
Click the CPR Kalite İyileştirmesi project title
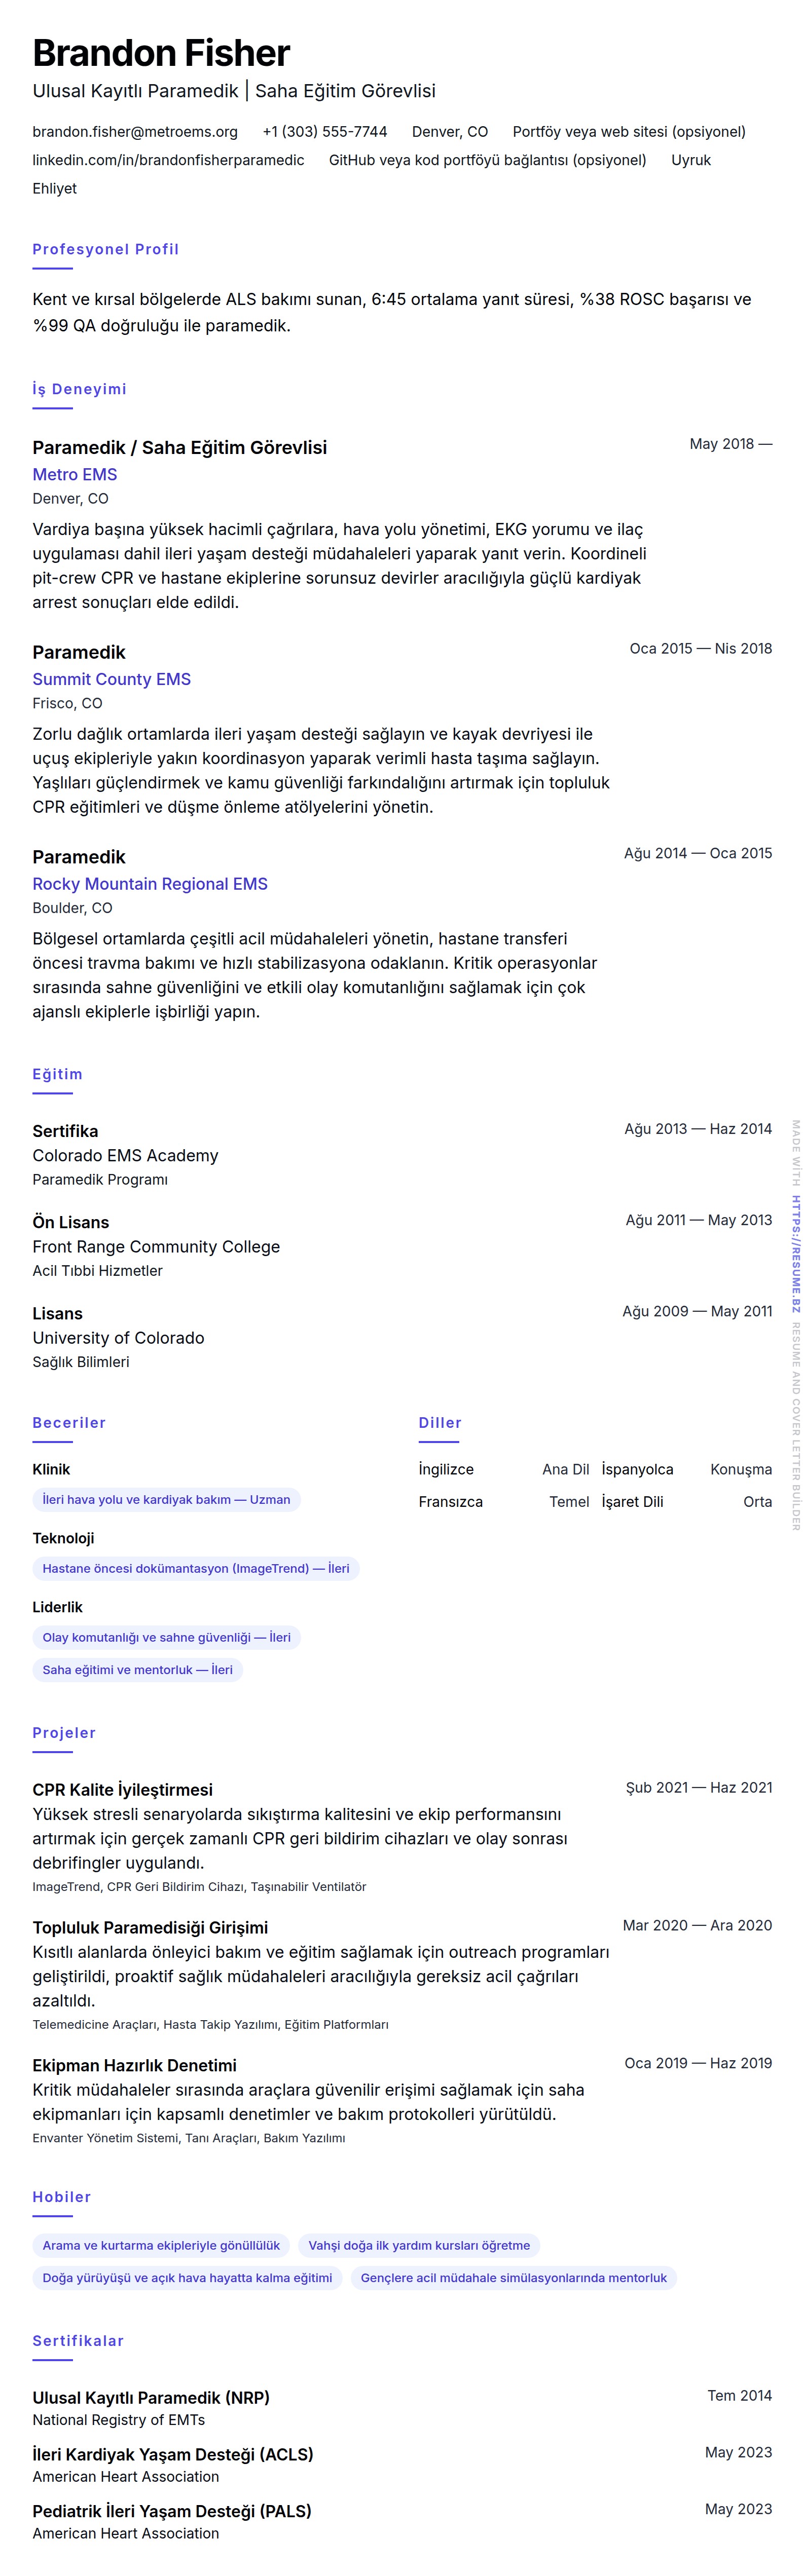click(x=122, y=1789)
